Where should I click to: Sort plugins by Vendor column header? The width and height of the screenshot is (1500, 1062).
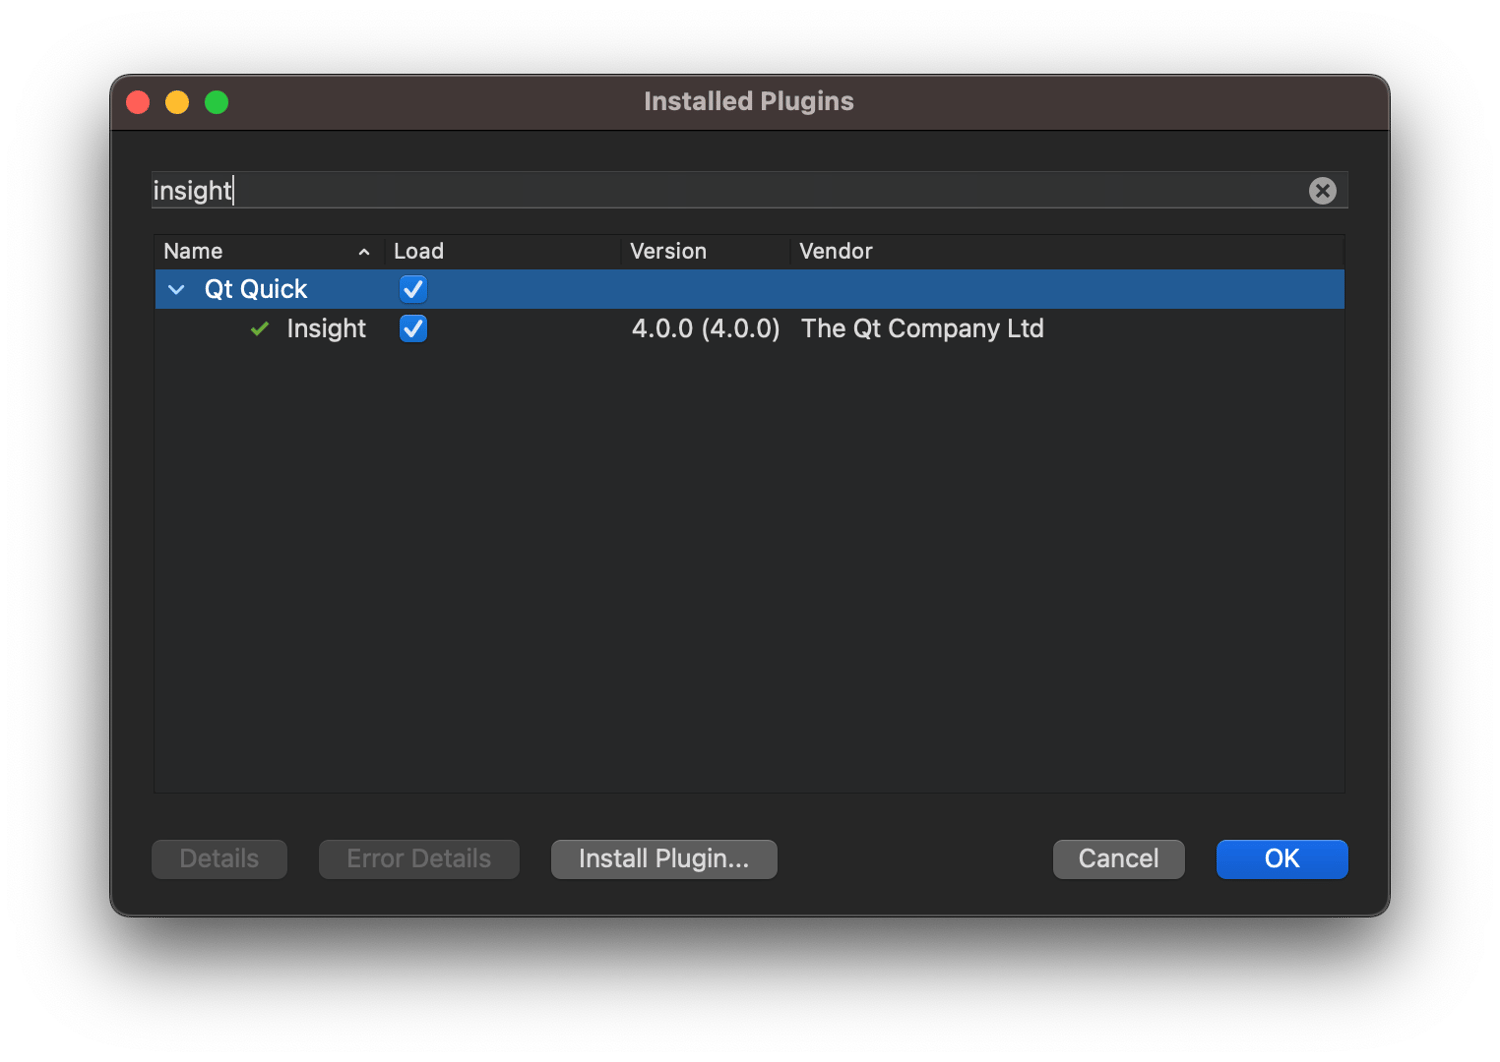[x=835, y=251]
